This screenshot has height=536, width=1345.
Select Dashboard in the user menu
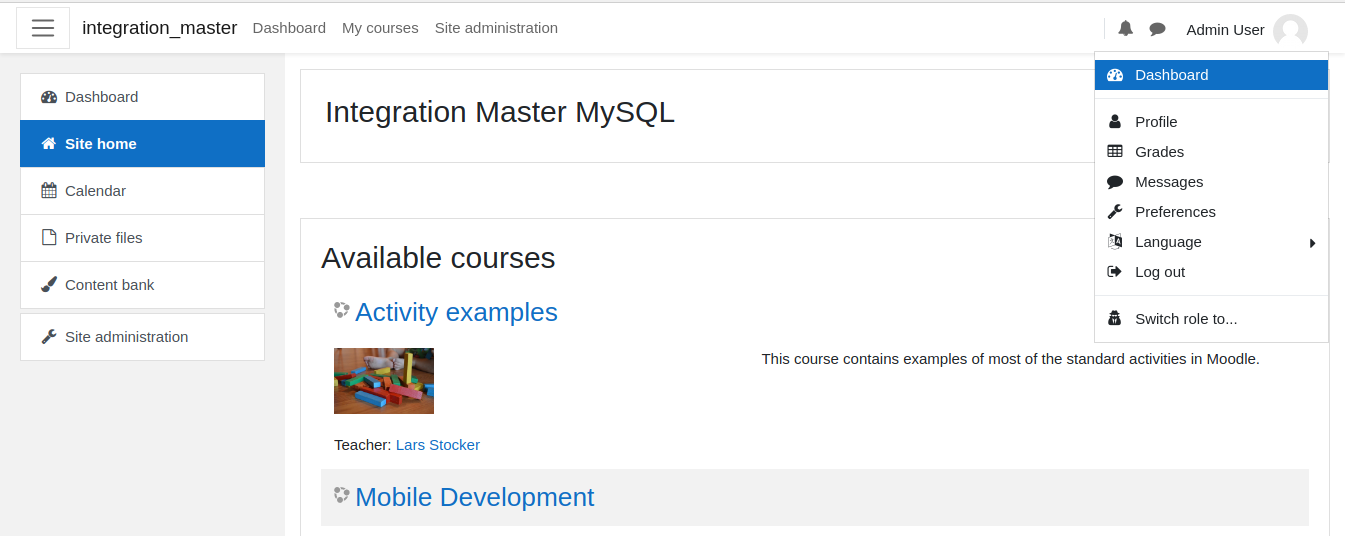1211,75
